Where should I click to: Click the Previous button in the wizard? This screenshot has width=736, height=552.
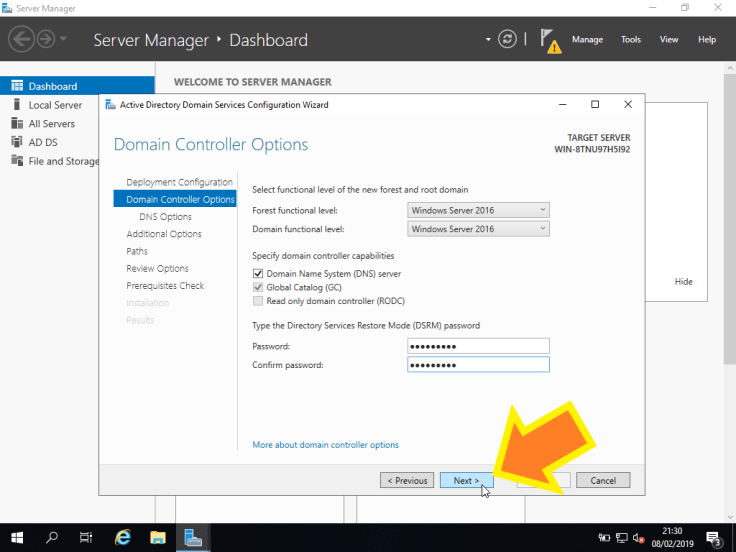pos(407,480)
